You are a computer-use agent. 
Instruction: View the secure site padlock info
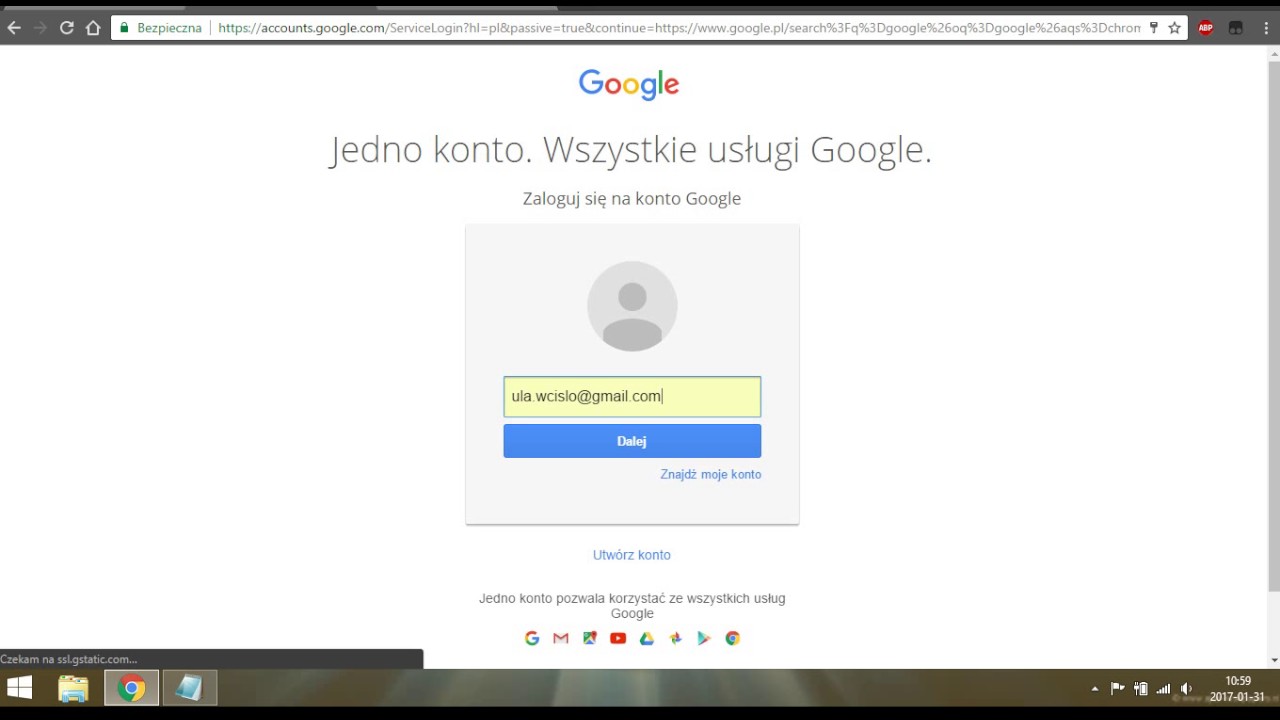pos(123,28)
